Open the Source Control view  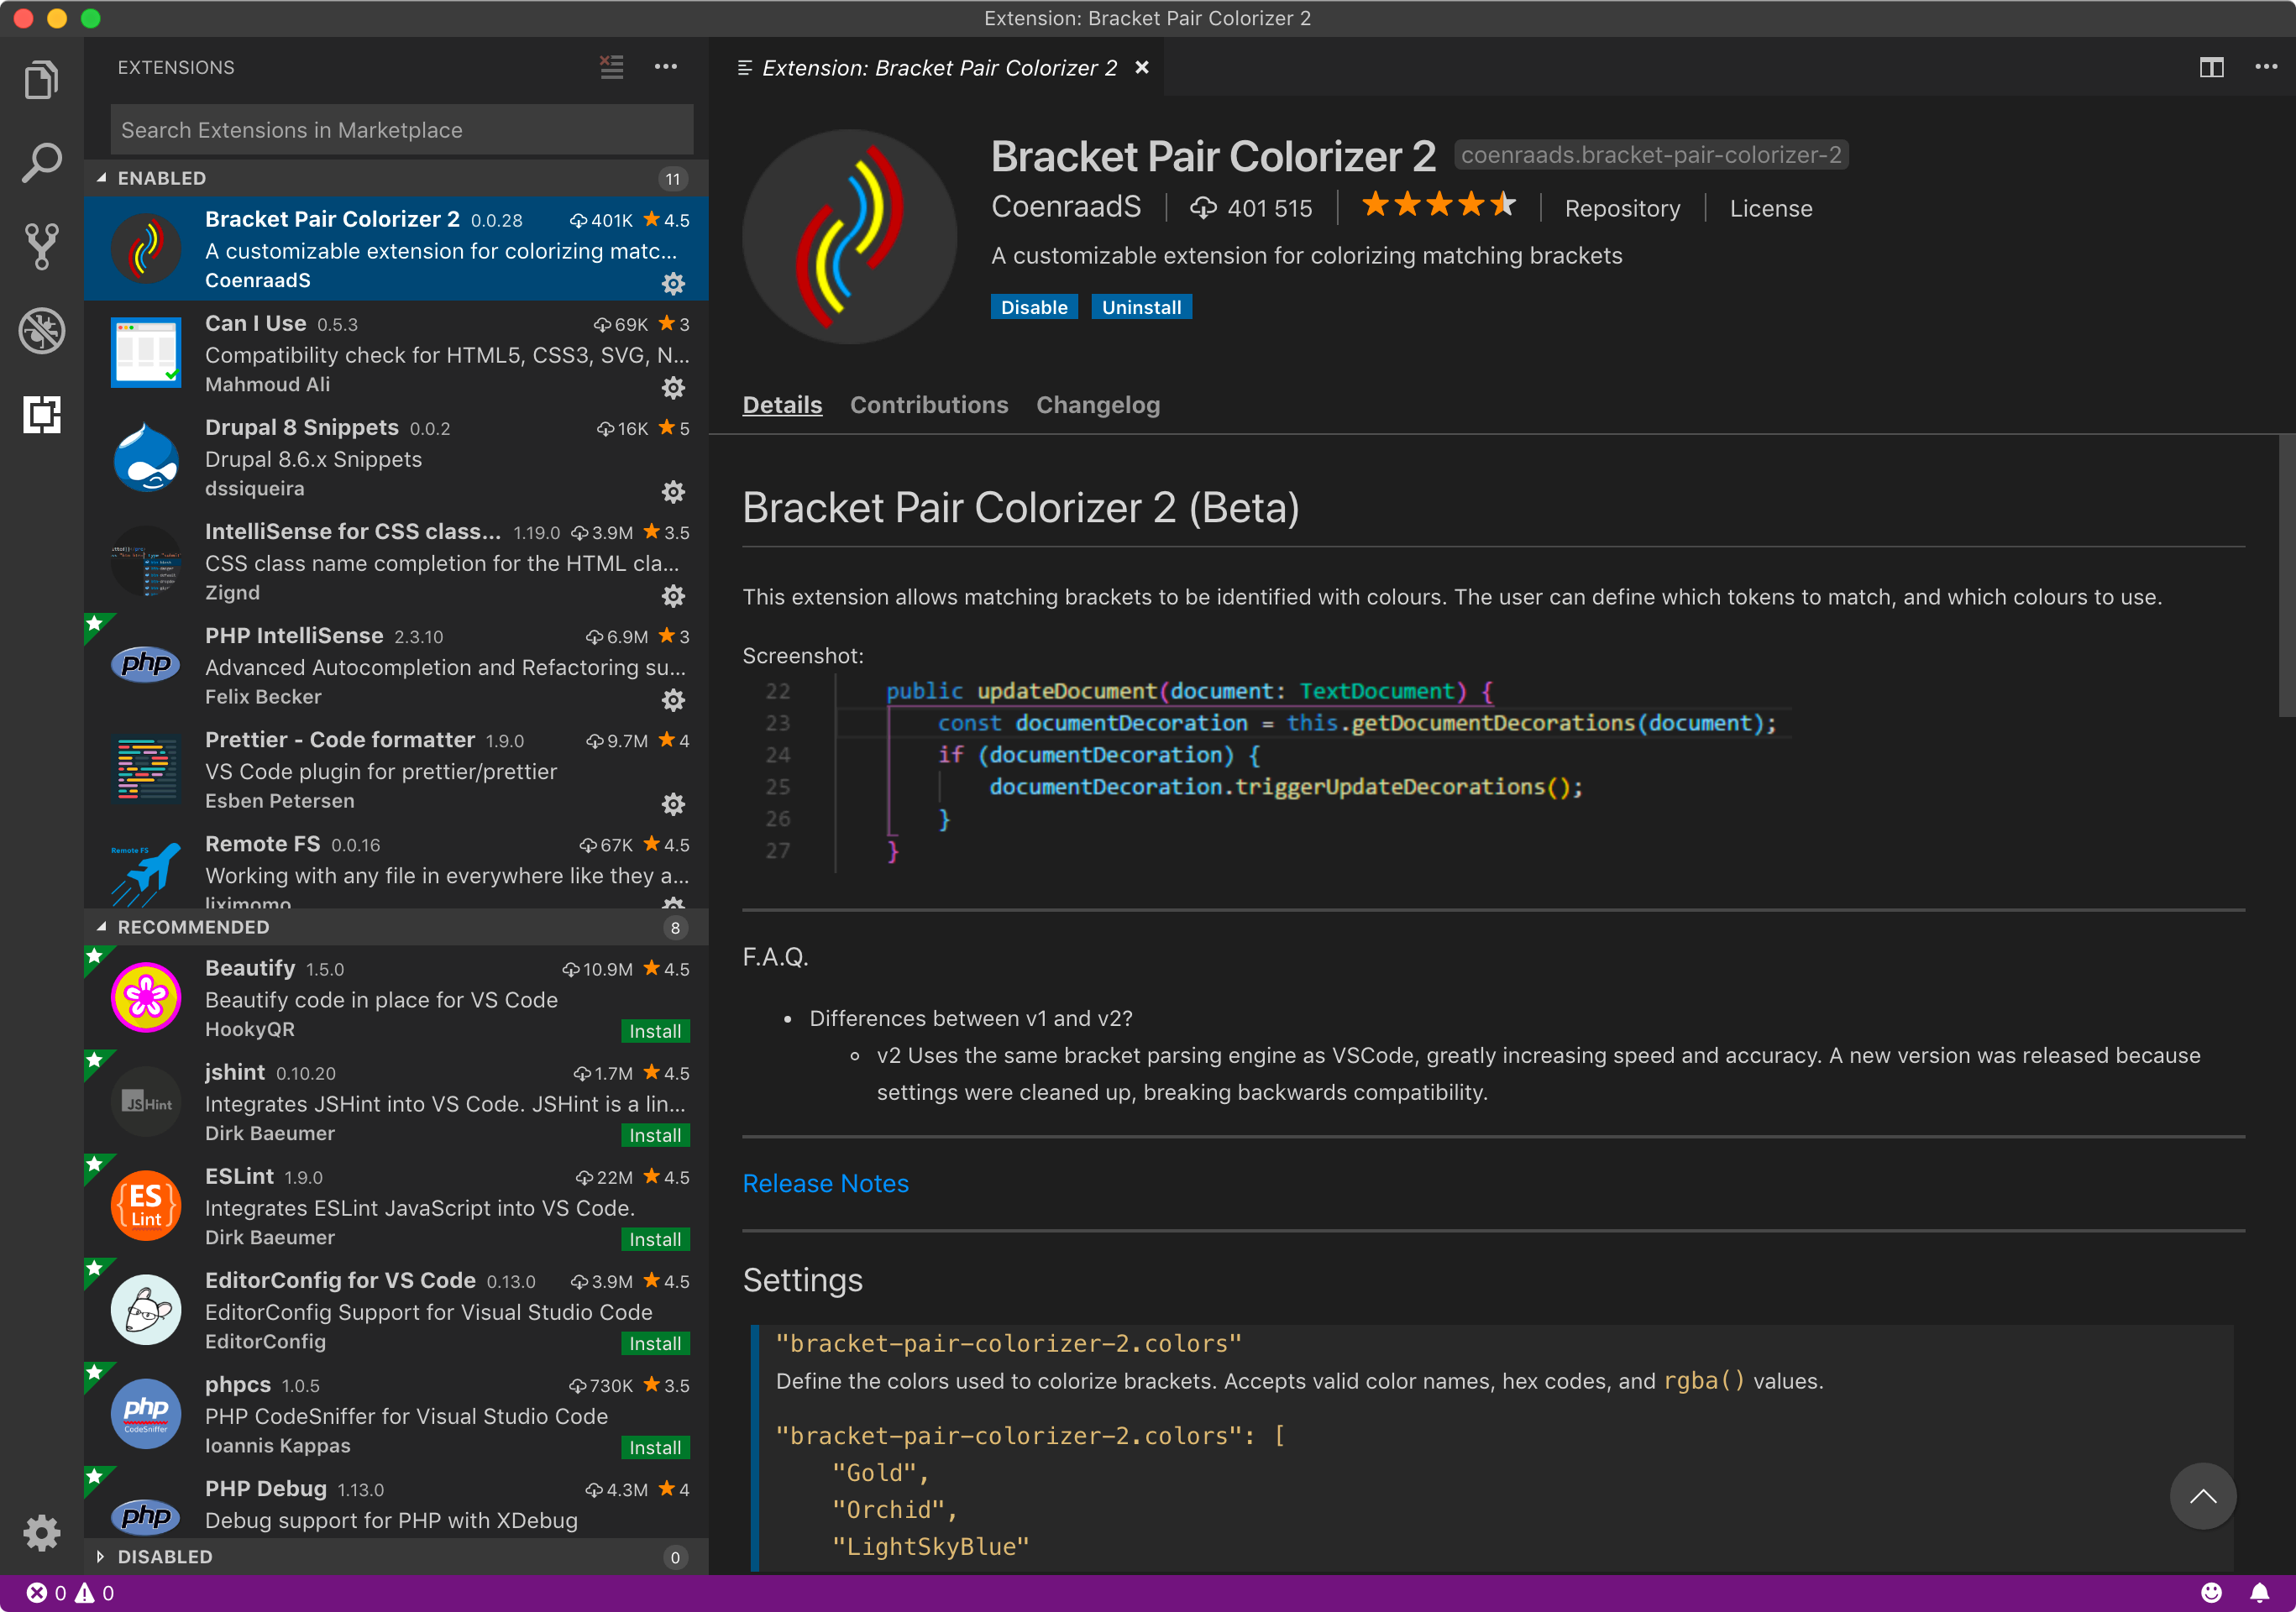tap(41, 246)
